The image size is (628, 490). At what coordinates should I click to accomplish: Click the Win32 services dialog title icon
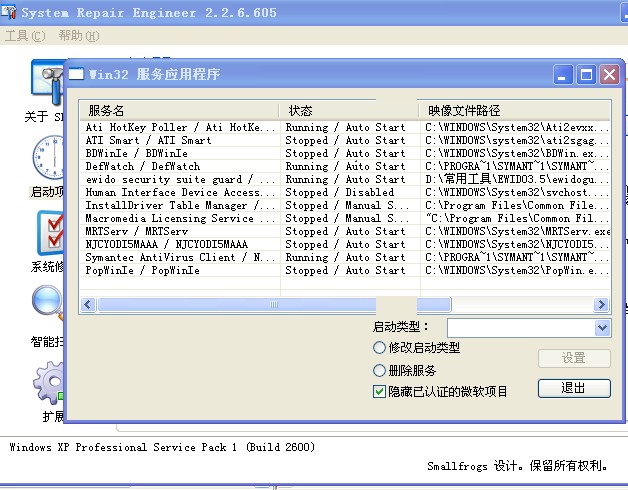click(76, 74)
